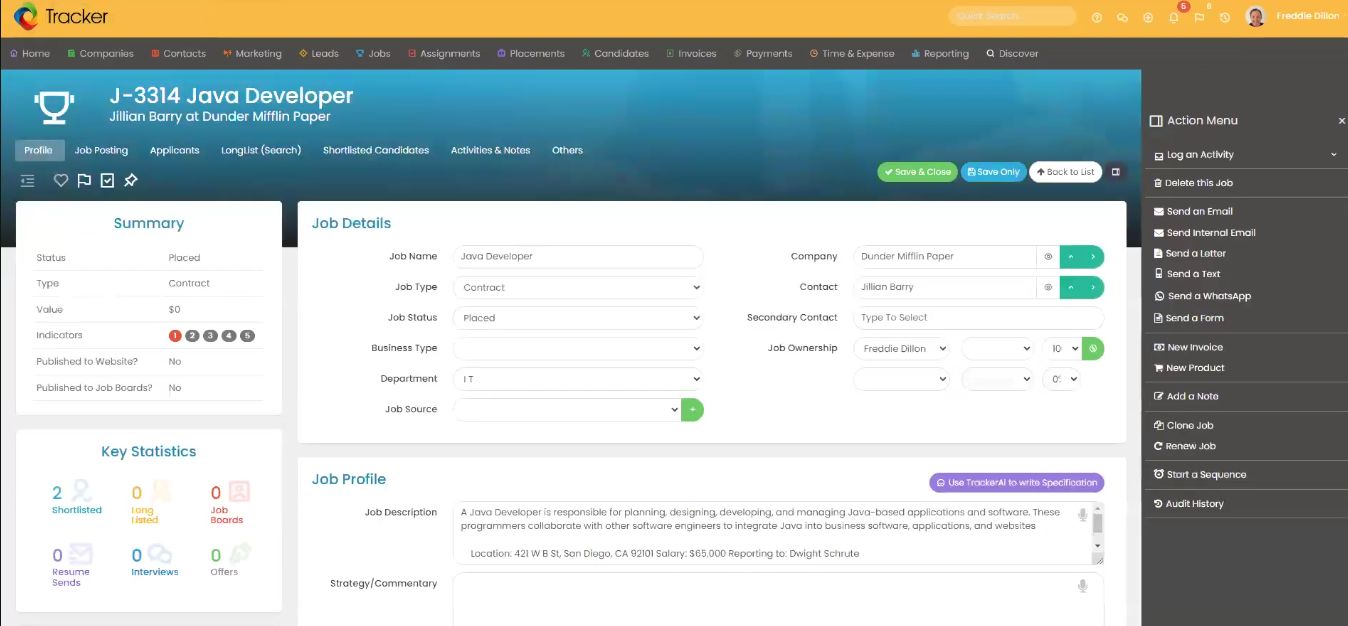Click green plus beside Job Source
This screenshot has width=1348, height=626.
692,409
